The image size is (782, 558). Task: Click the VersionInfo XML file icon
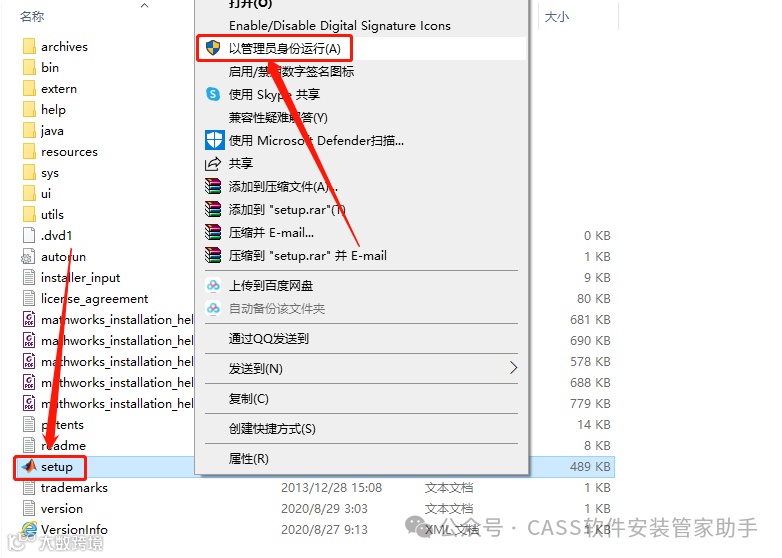point(29,529)
